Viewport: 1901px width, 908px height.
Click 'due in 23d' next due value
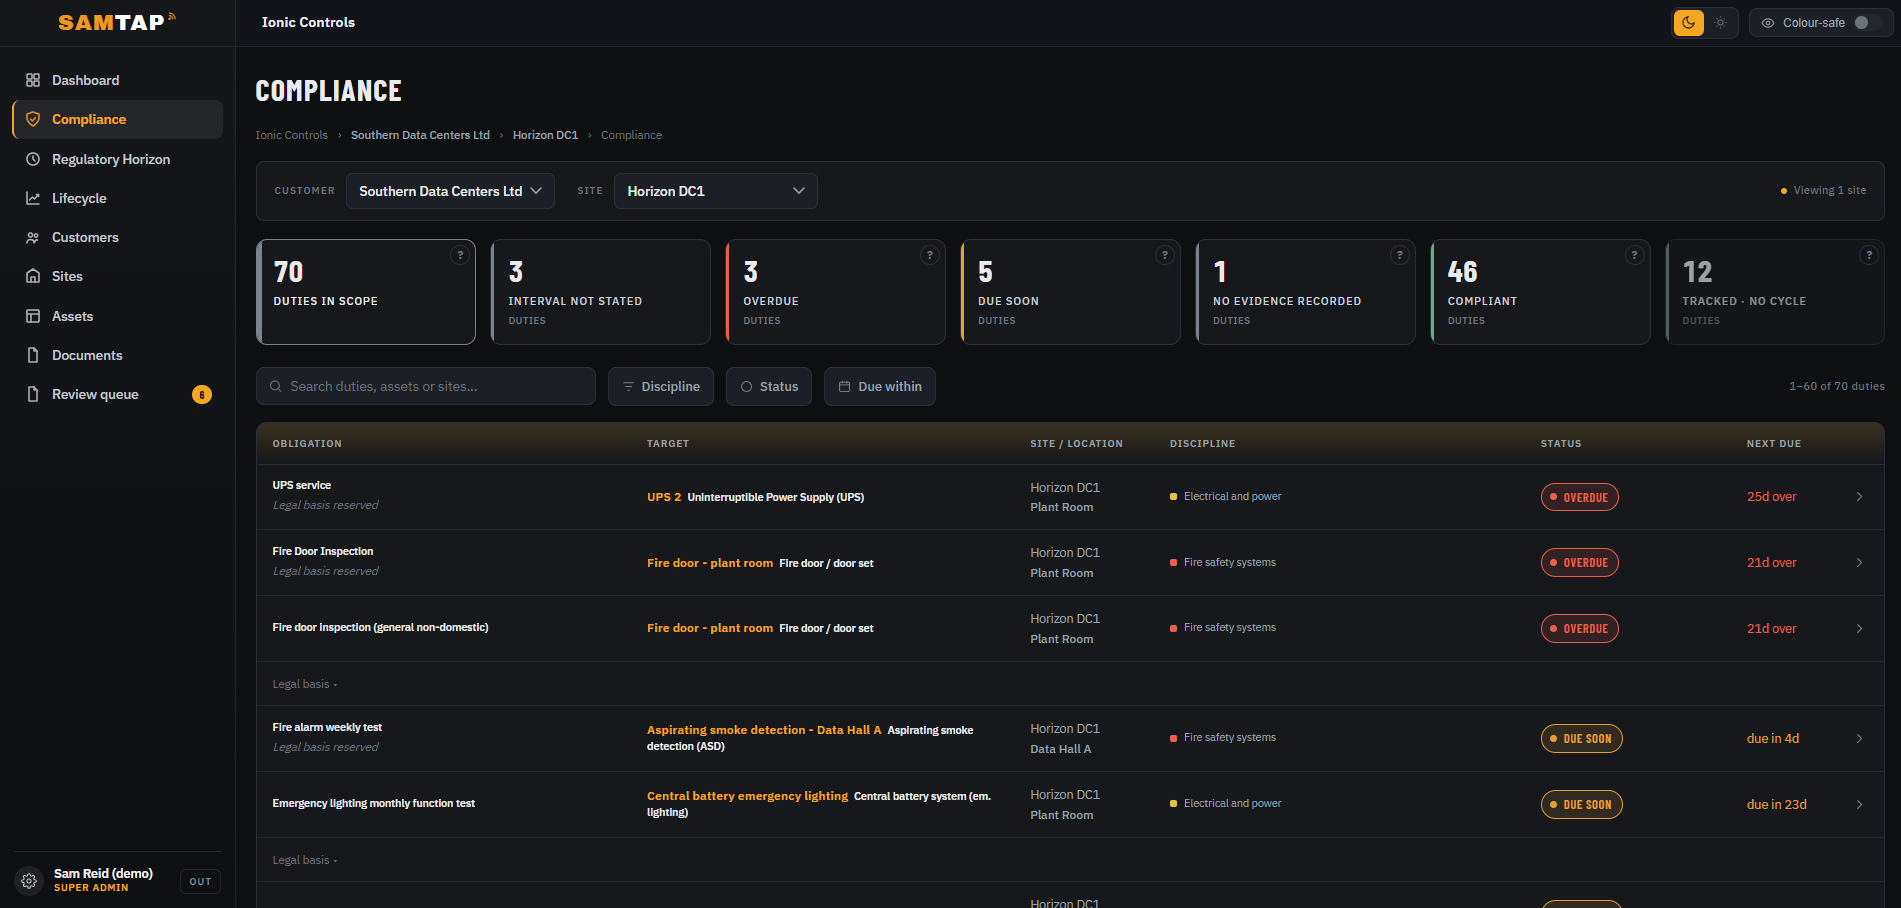click(1777, 805)
